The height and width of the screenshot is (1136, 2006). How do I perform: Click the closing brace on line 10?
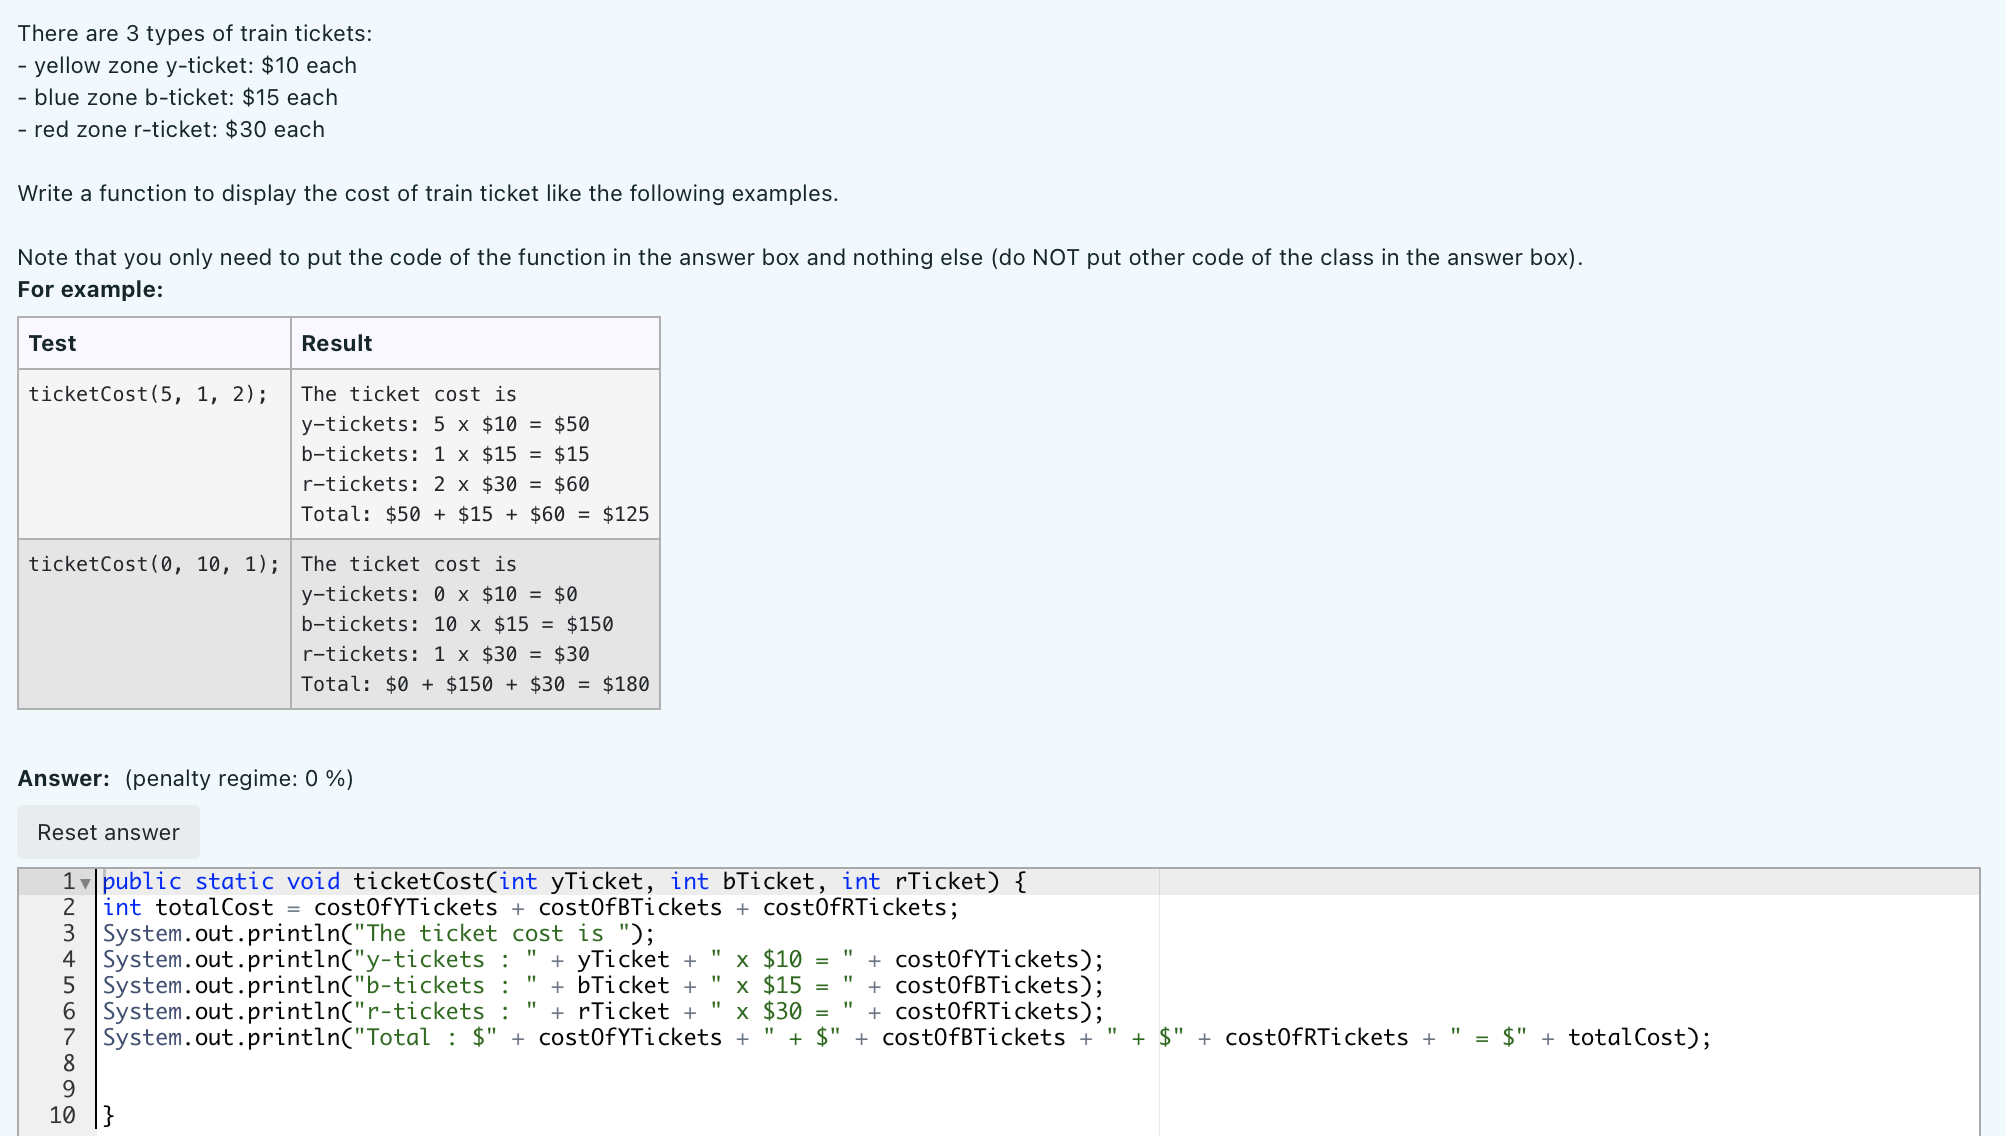[106, 1115]
